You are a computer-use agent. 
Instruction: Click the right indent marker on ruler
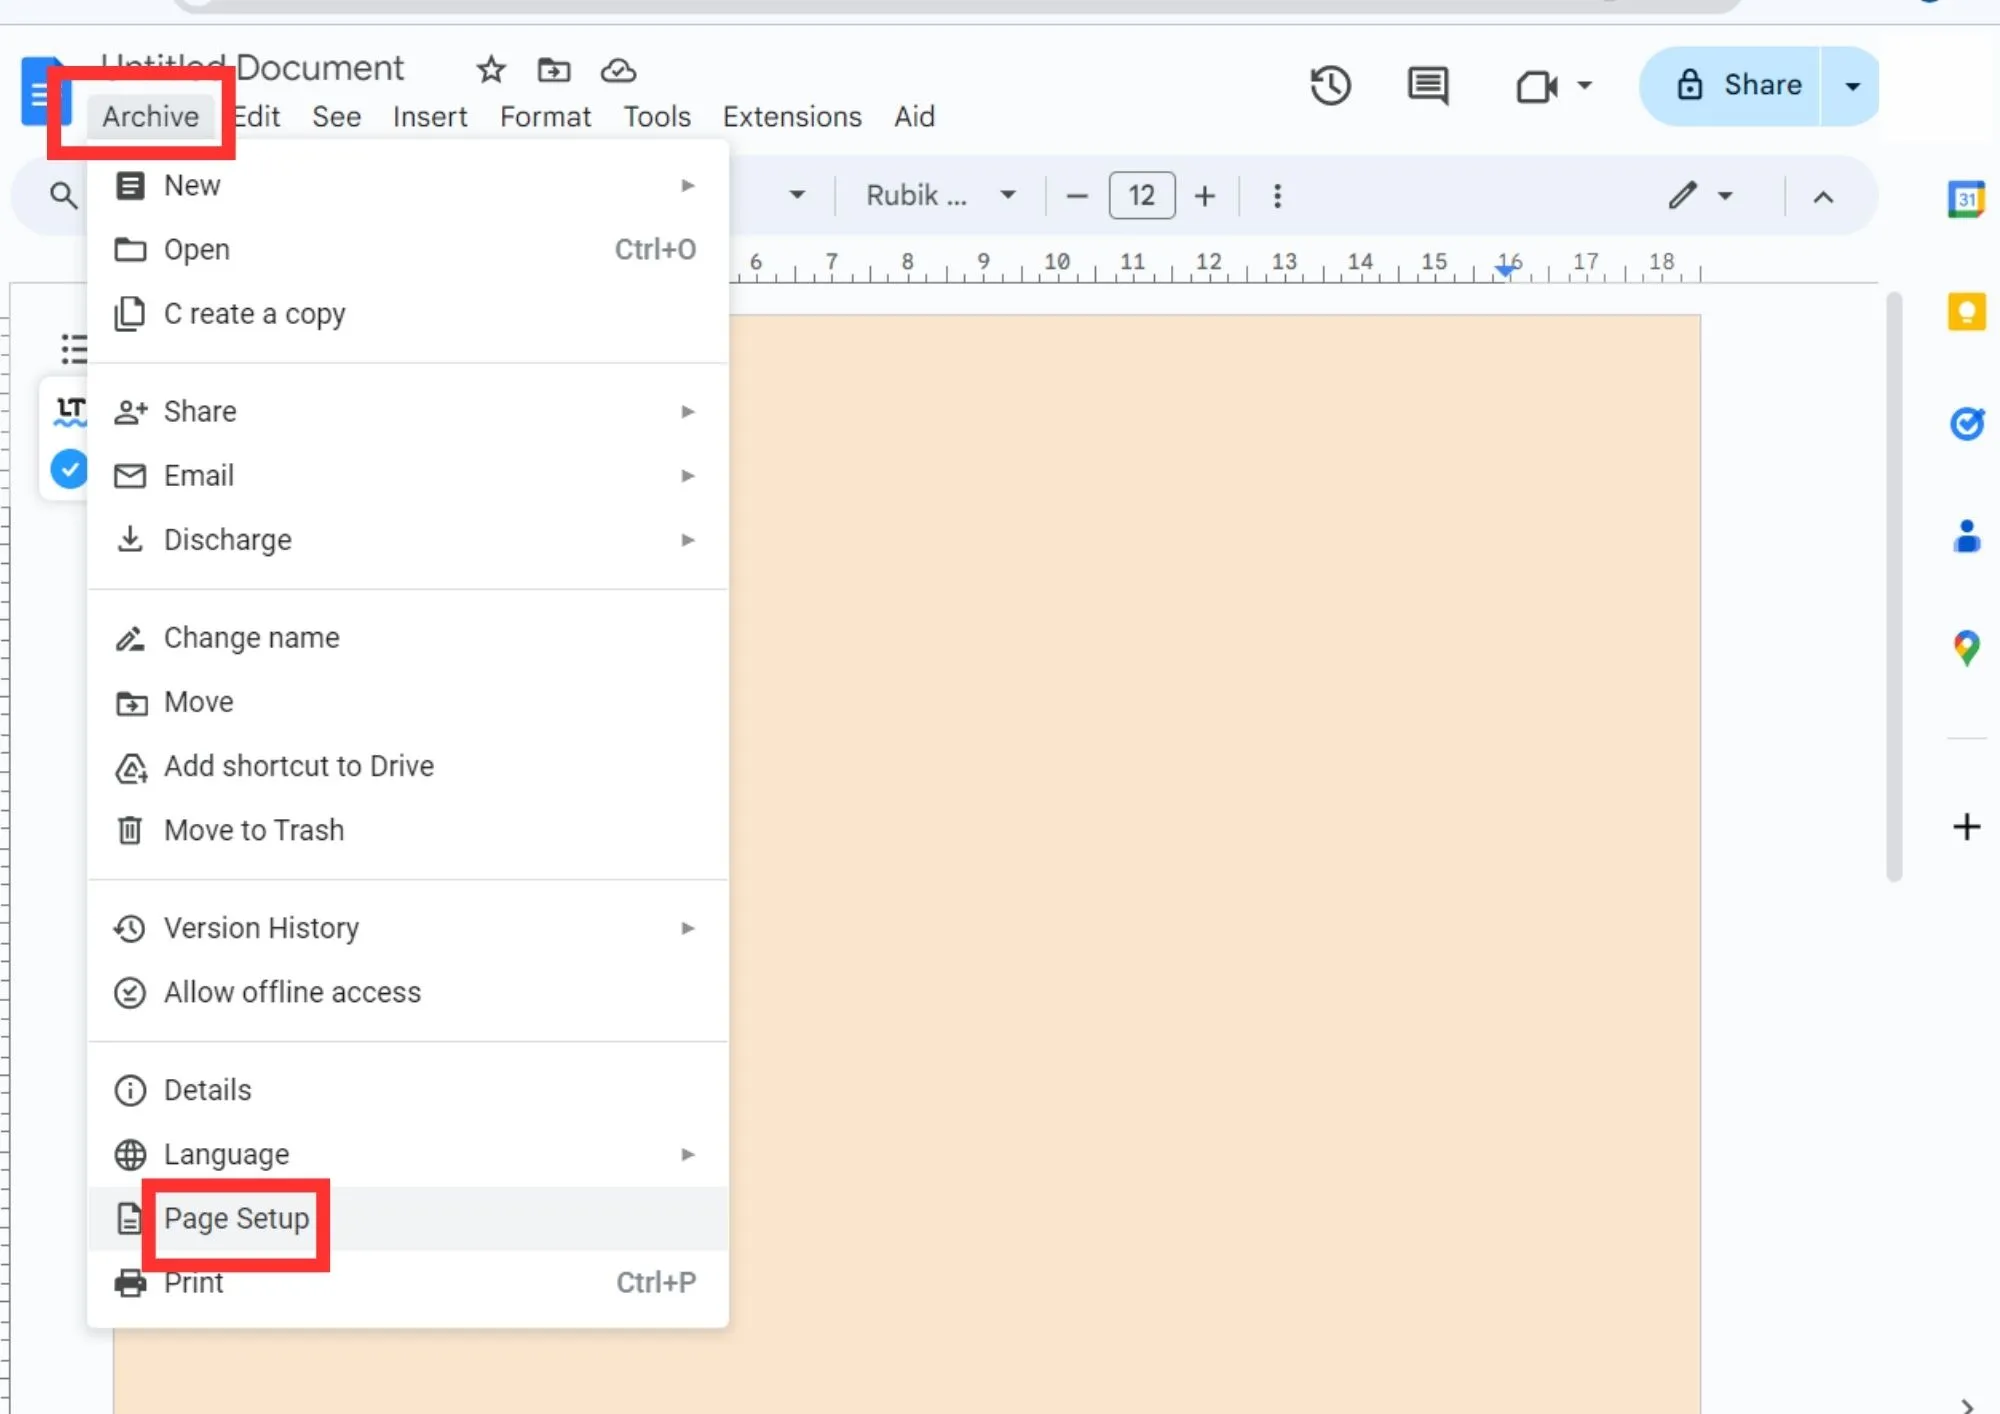[x=1506, y=270]
